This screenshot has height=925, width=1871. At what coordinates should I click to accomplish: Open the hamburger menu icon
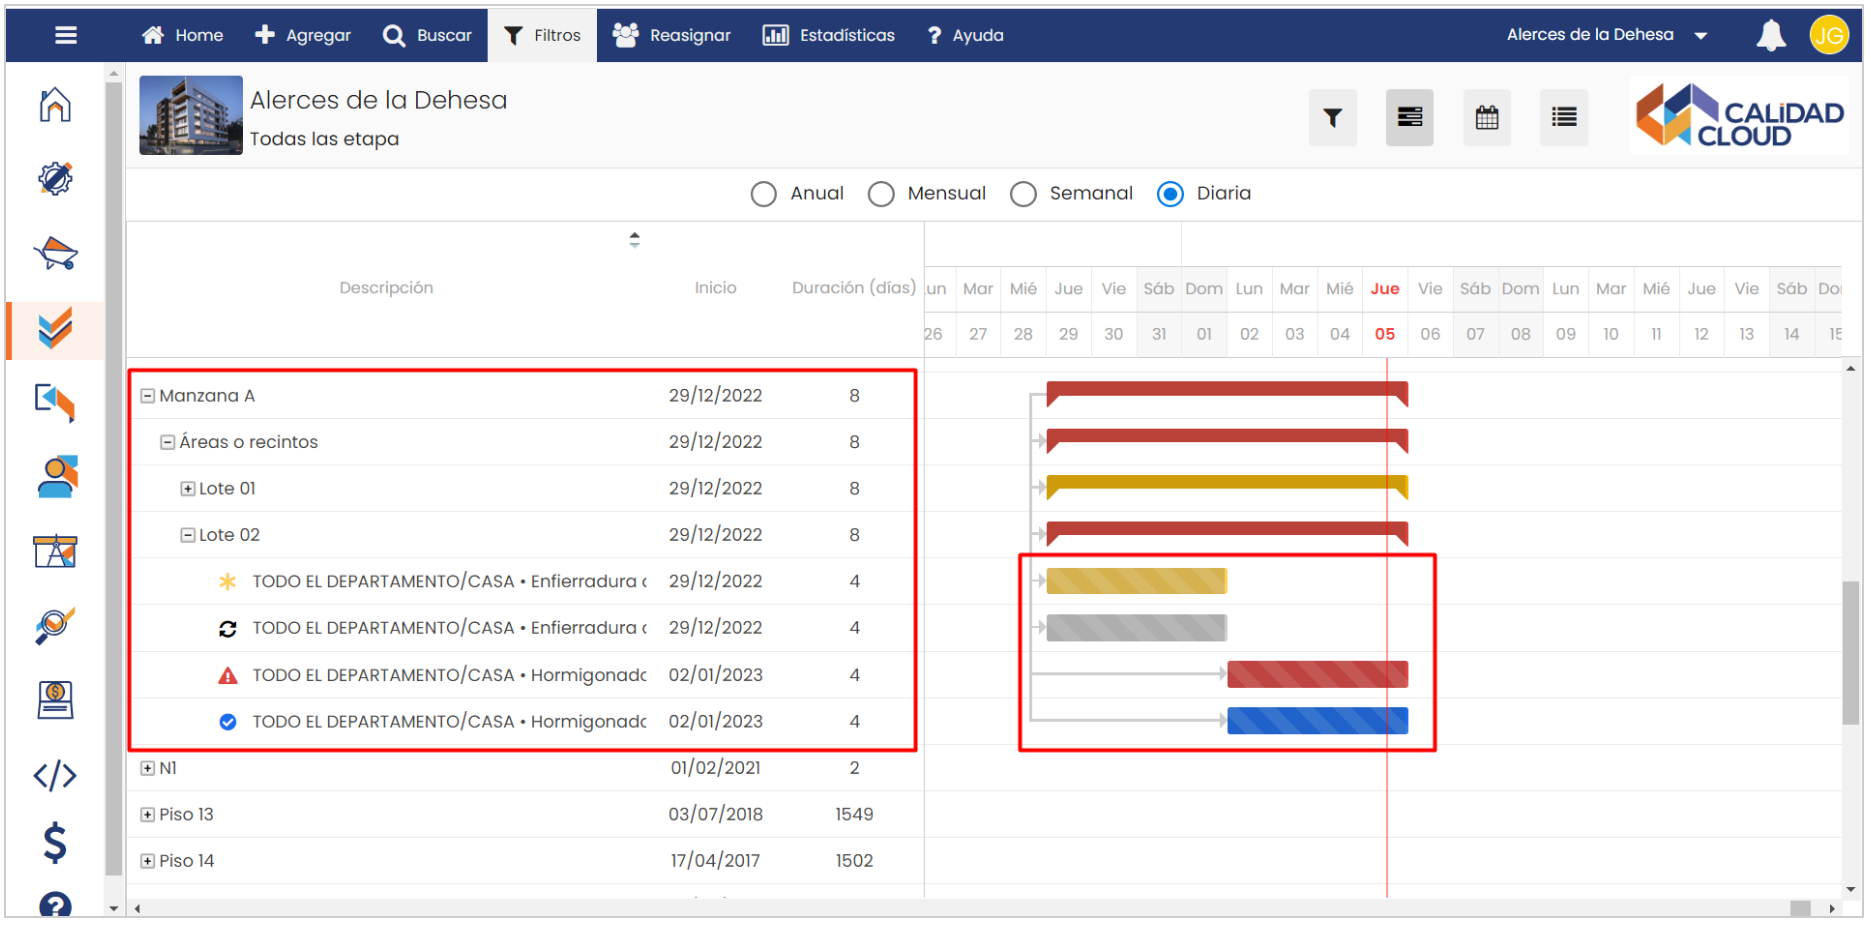(x=66, y=36)
